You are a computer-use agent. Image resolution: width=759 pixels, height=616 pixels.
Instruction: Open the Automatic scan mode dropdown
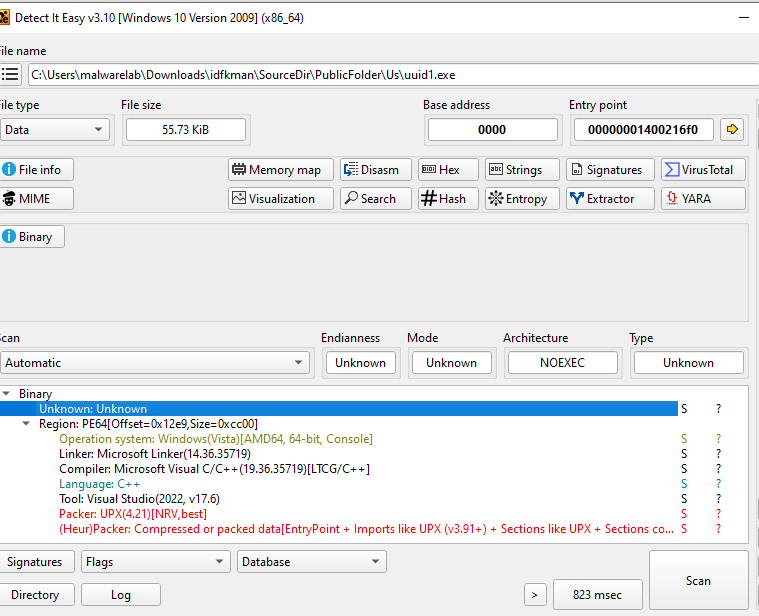coord(154,363)
